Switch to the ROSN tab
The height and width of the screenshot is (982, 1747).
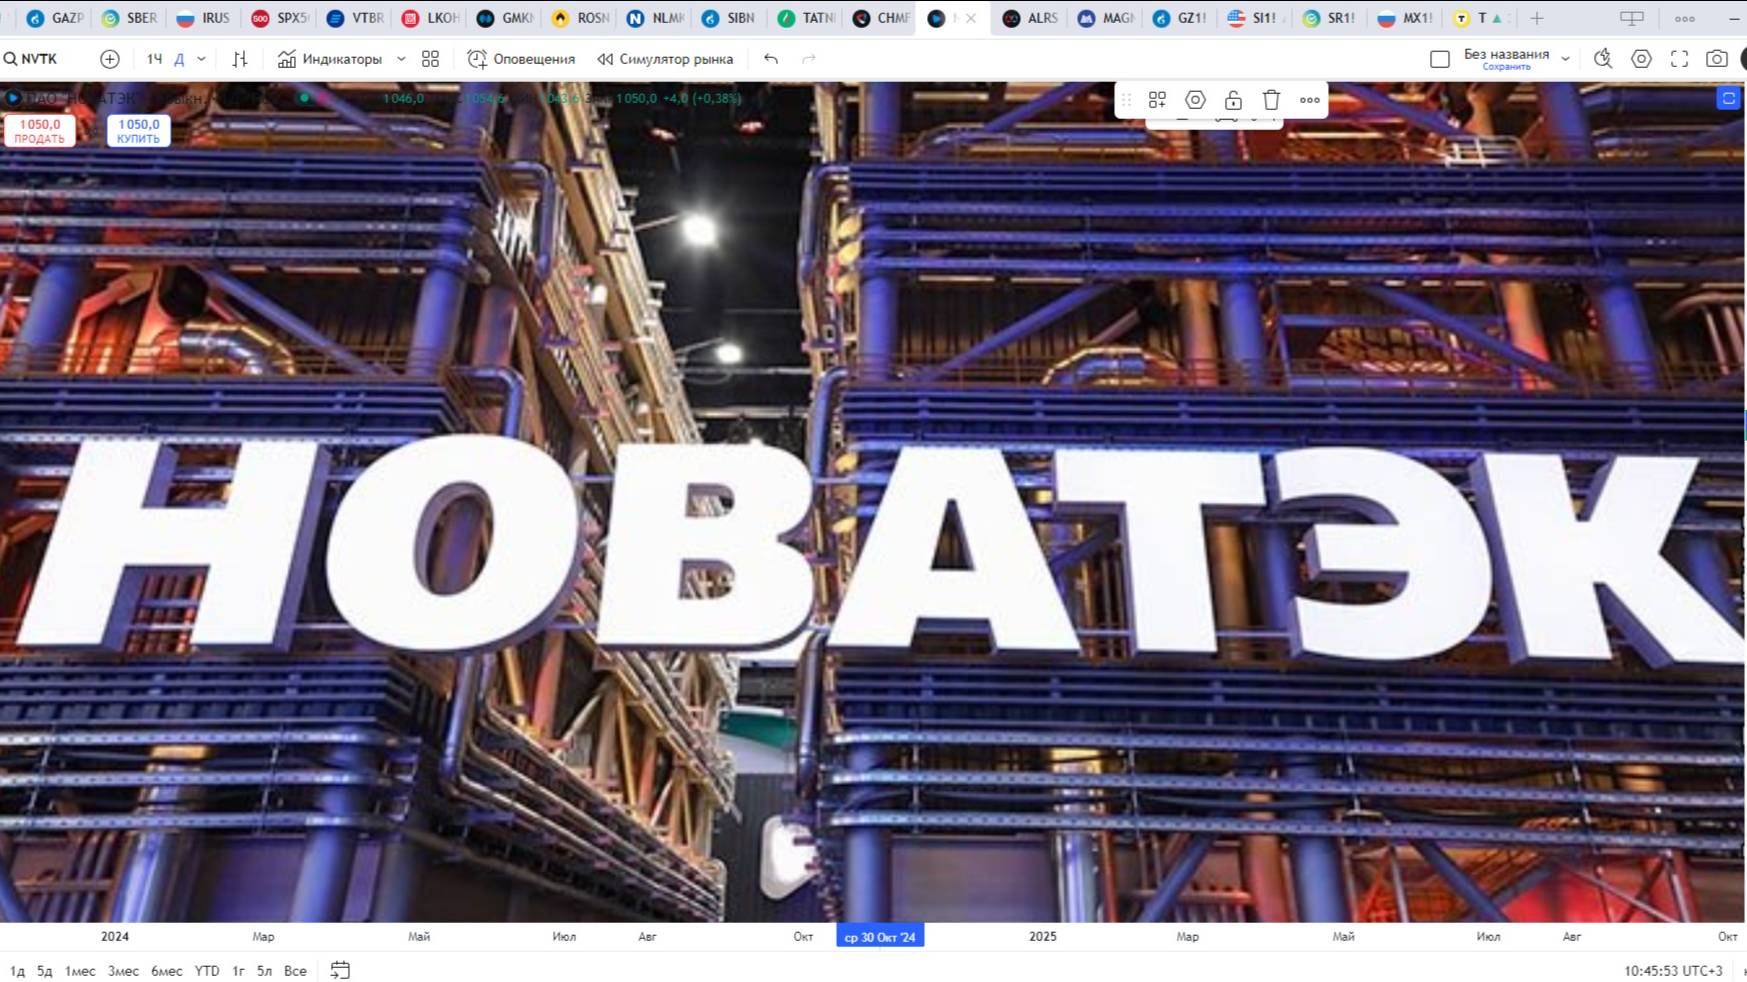[x=579, y=18]
